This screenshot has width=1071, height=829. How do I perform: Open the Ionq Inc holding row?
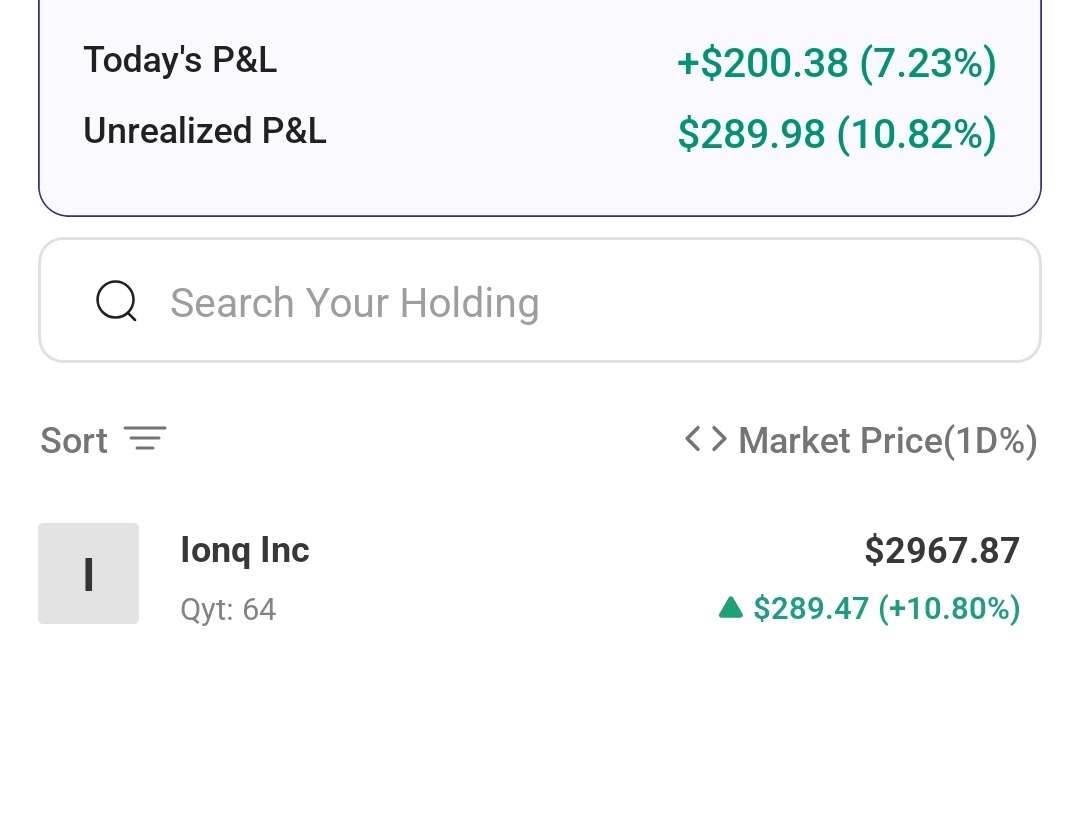(529, 574)
